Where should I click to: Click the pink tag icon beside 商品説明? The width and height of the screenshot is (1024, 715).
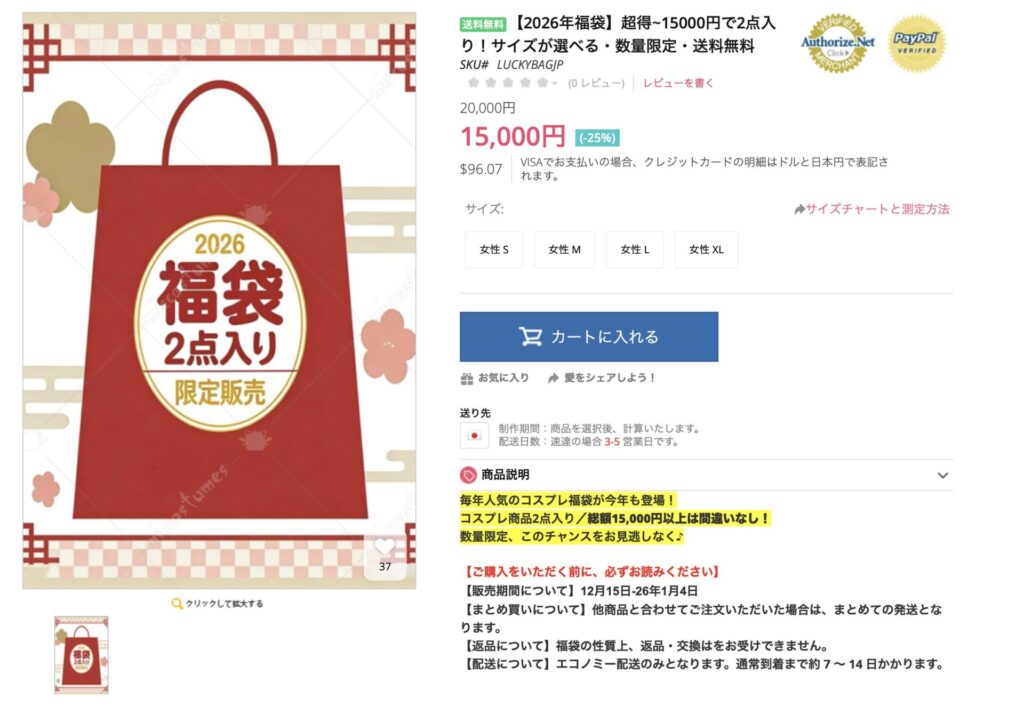pyautogui.click(x=468, y=475)
